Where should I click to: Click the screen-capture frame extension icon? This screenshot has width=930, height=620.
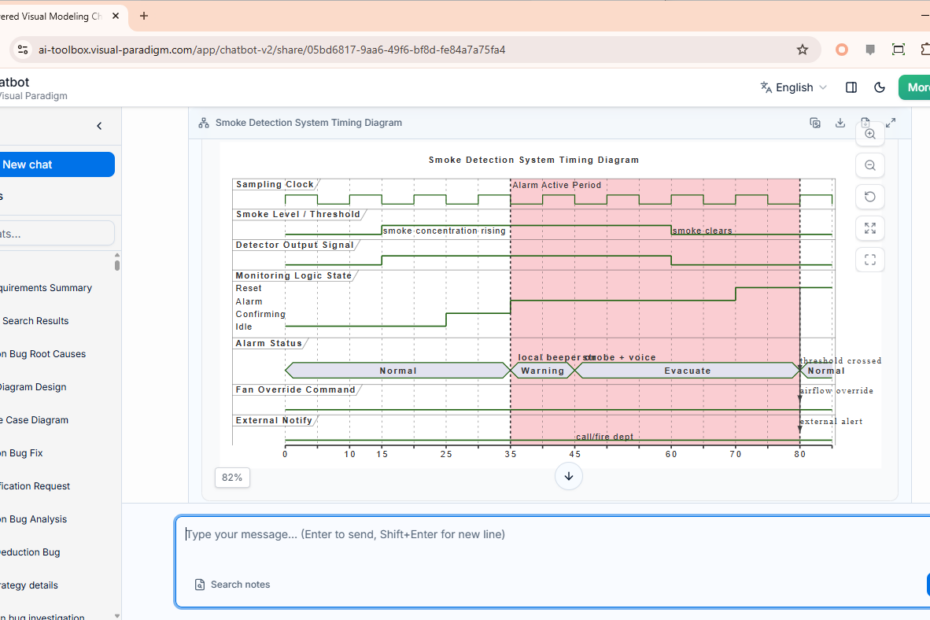(899, 50)
